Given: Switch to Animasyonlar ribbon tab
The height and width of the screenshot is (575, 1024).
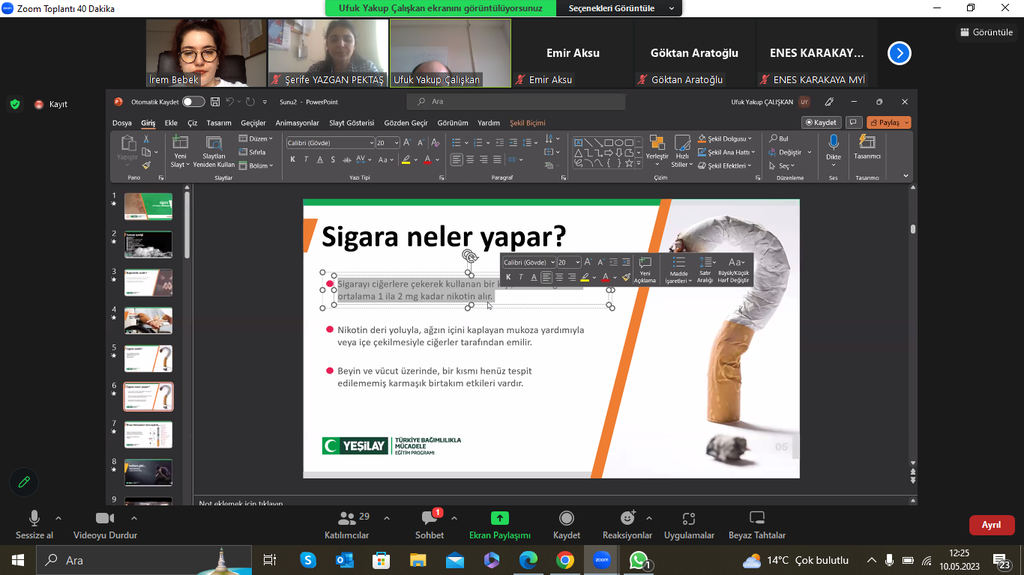Looking at the screenshot, I should [297, 123].
